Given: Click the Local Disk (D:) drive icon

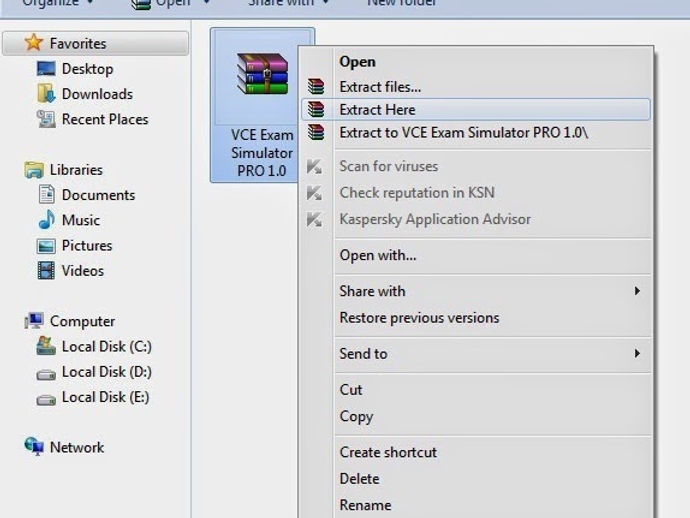Looking at the screenshot, I should click(46, 375).
